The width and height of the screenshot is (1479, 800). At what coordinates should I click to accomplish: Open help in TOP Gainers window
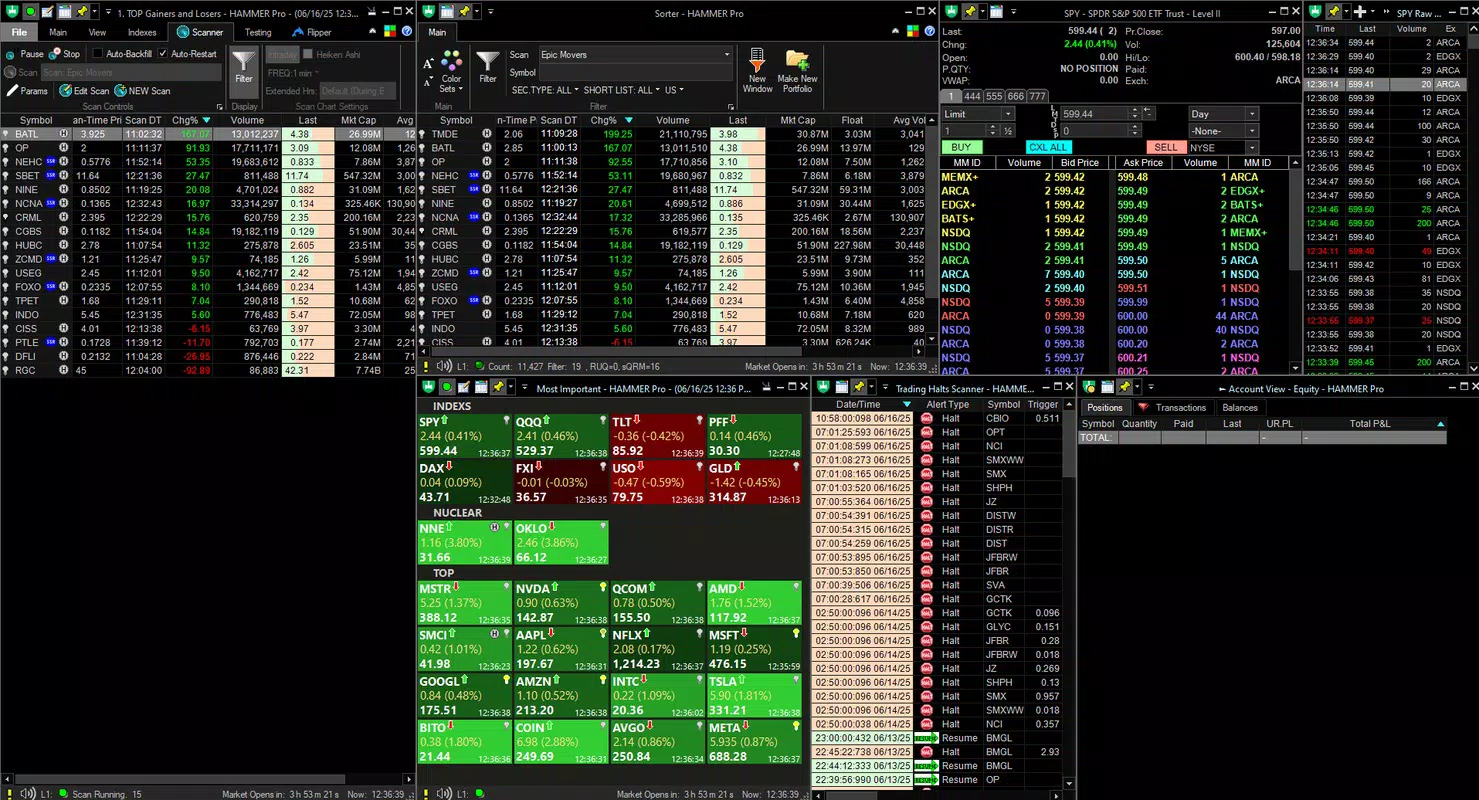pos(407,32)
